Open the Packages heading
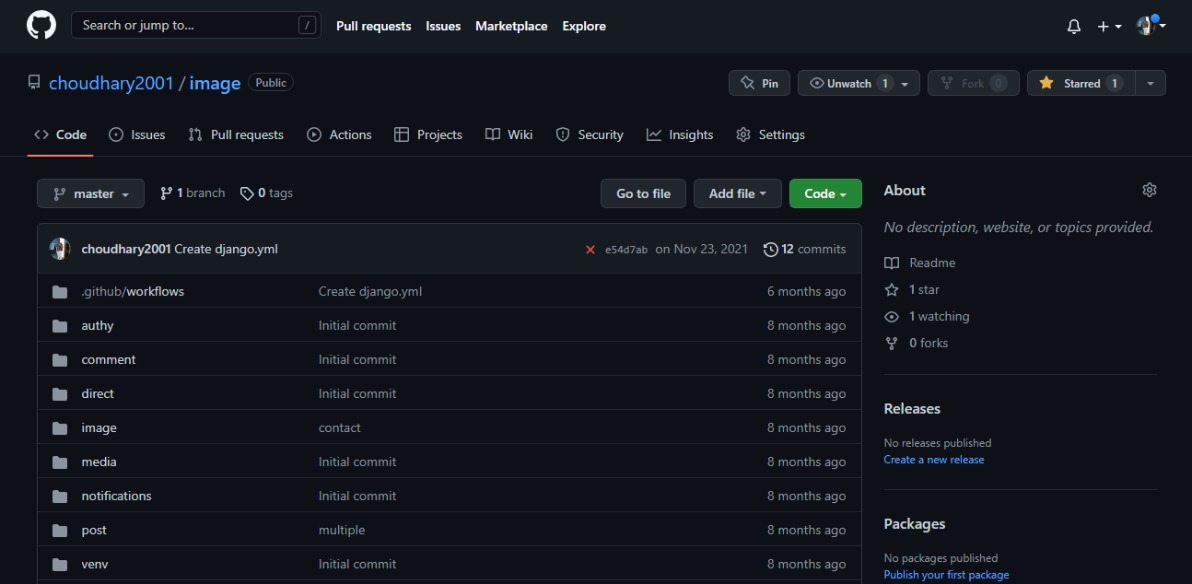Screen dimensions: 1192x584 (915, 524)
